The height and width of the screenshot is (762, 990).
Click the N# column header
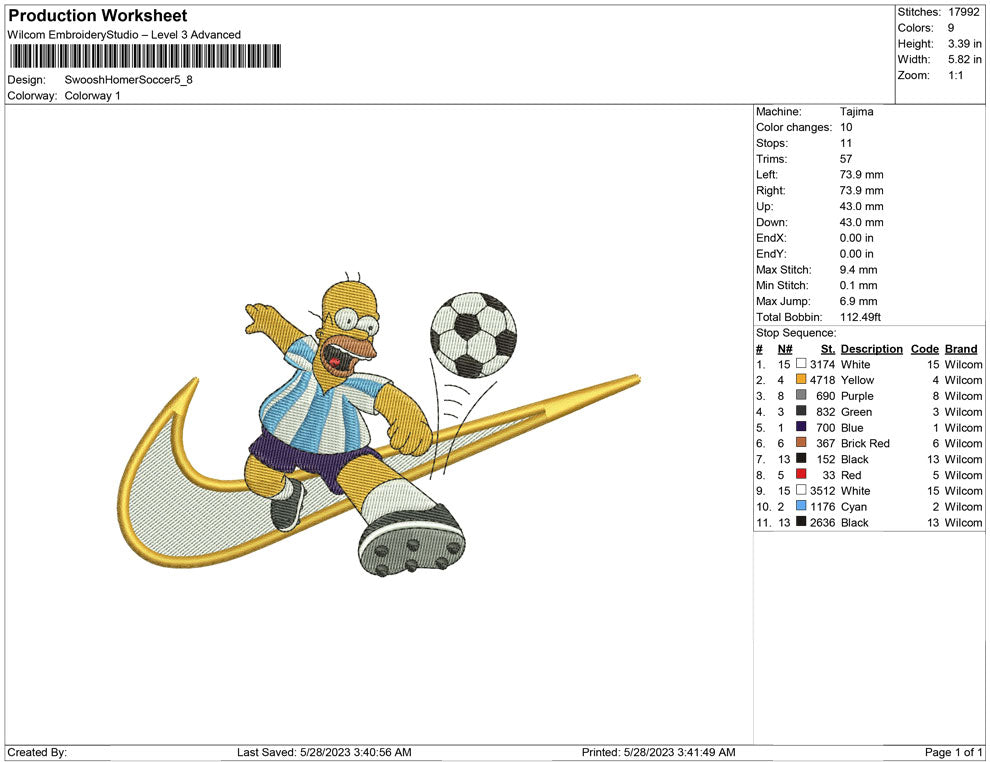tap(785, 348)
